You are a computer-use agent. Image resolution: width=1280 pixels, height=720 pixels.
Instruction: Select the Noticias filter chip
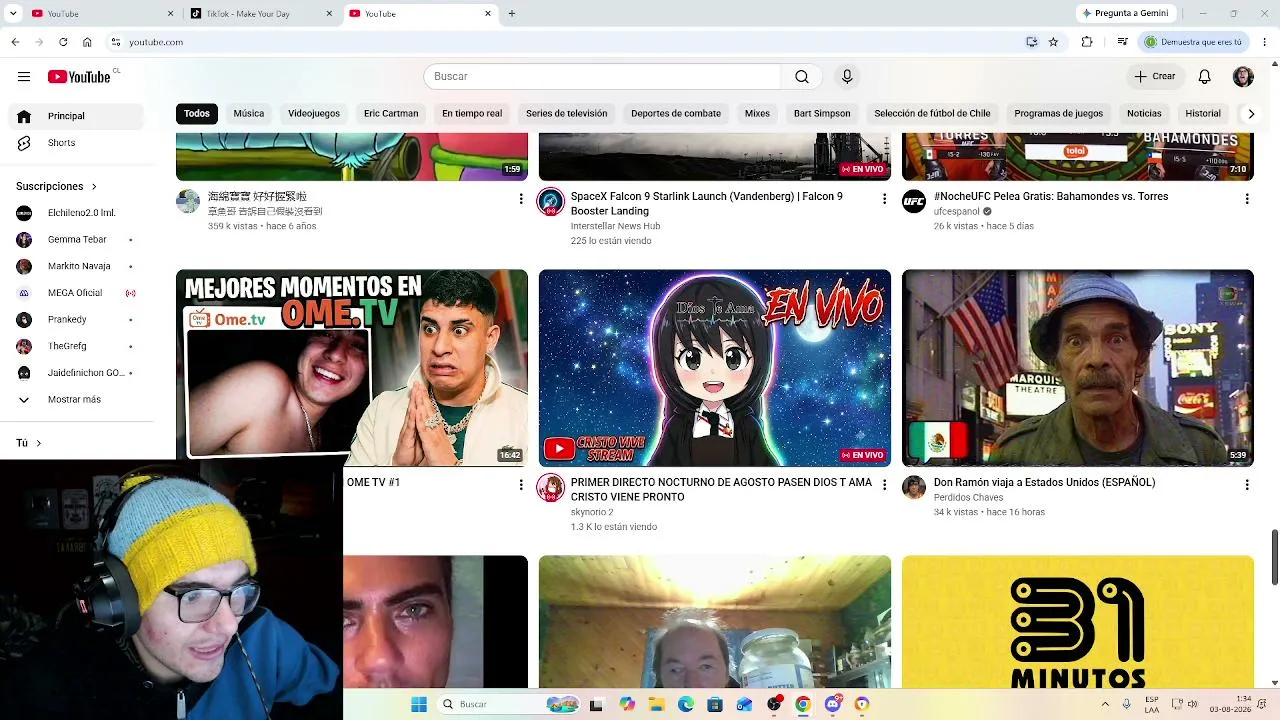coord(1144,114)
